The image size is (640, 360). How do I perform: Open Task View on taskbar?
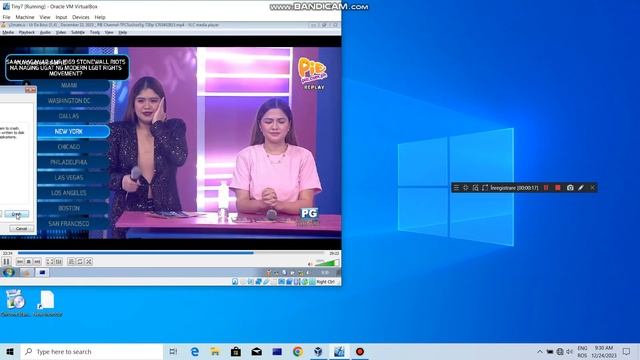[x=173, y=351]
